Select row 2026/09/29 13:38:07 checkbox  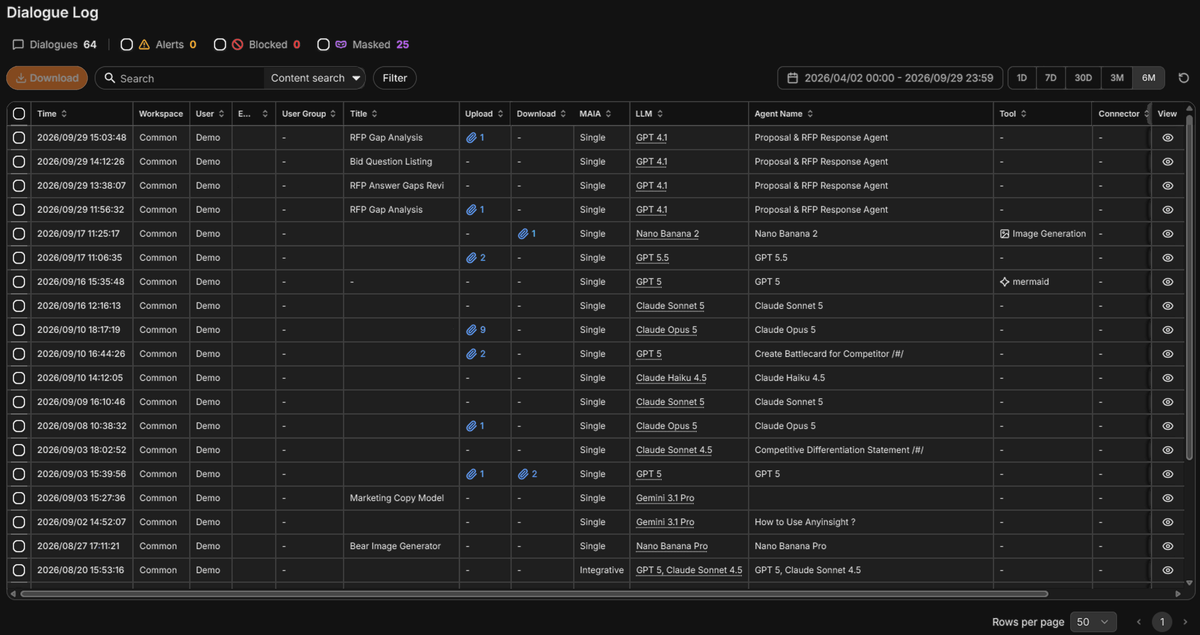click(x=19, y=186)
